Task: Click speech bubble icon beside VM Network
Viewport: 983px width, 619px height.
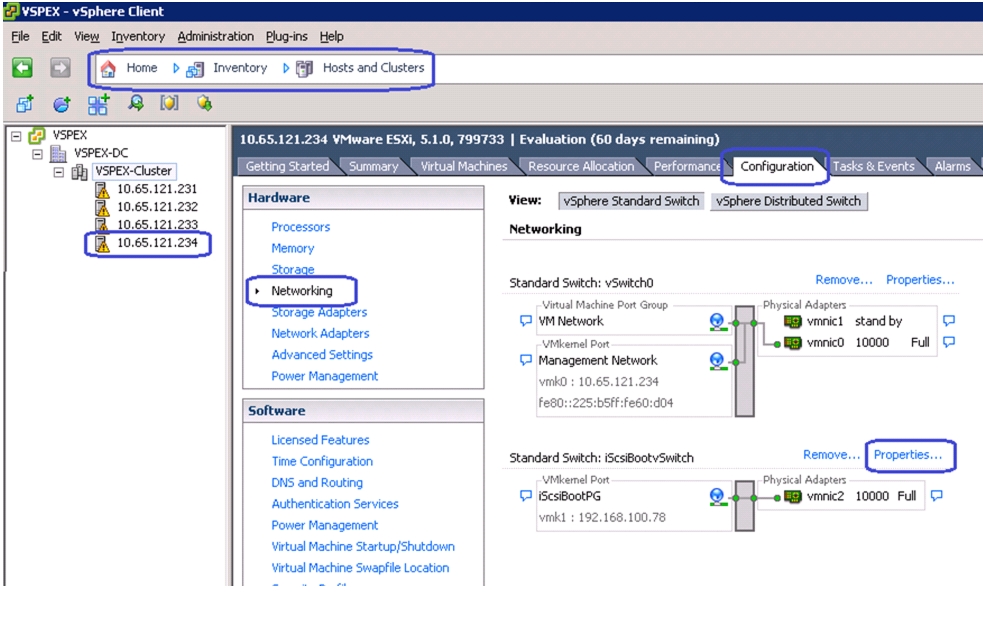Action: click(x=526, y=321)
